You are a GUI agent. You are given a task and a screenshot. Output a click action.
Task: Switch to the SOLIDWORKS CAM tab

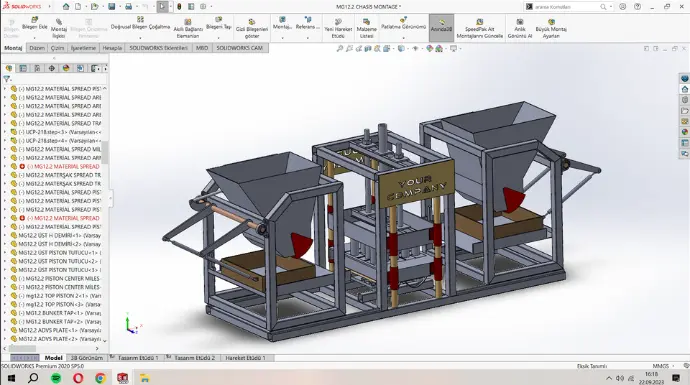coord(239,48)
